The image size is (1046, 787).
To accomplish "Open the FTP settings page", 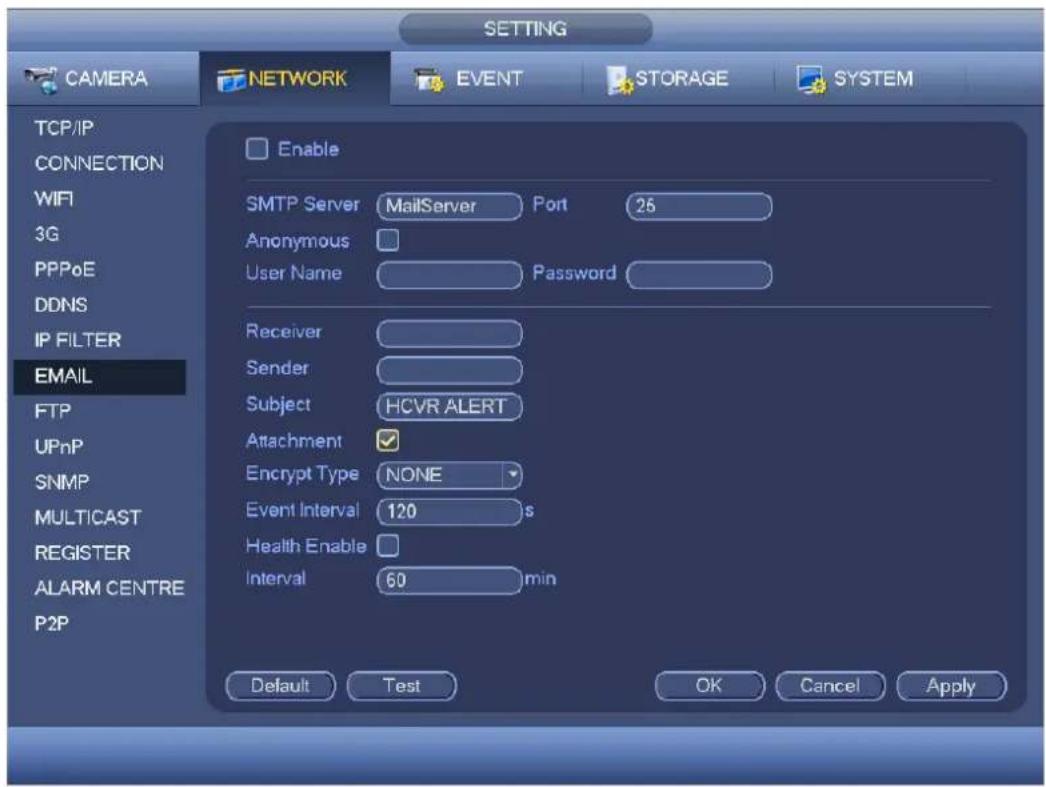I will coord(53,412).
